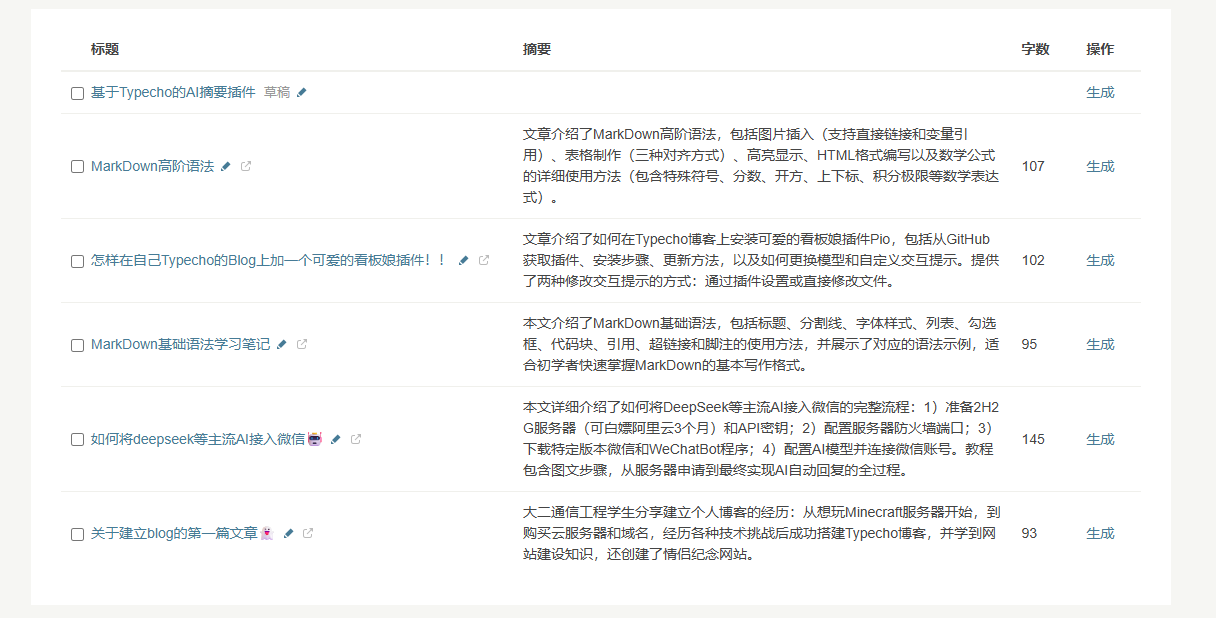This screenshot has width=1216, height=618.
Task: Click the edit pencil icon beside MarkDown高阶语法
Action: tap(226, 166)
